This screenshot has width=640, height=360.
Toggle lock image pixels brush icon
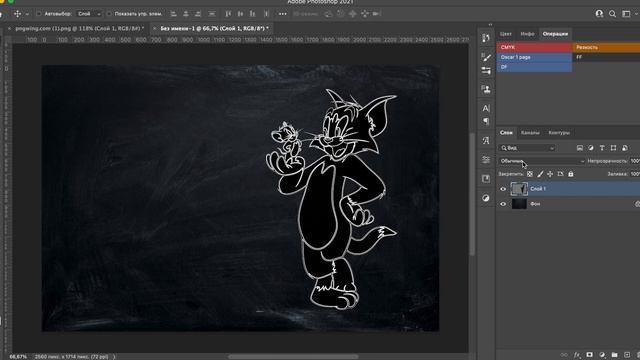click(540, 174)
